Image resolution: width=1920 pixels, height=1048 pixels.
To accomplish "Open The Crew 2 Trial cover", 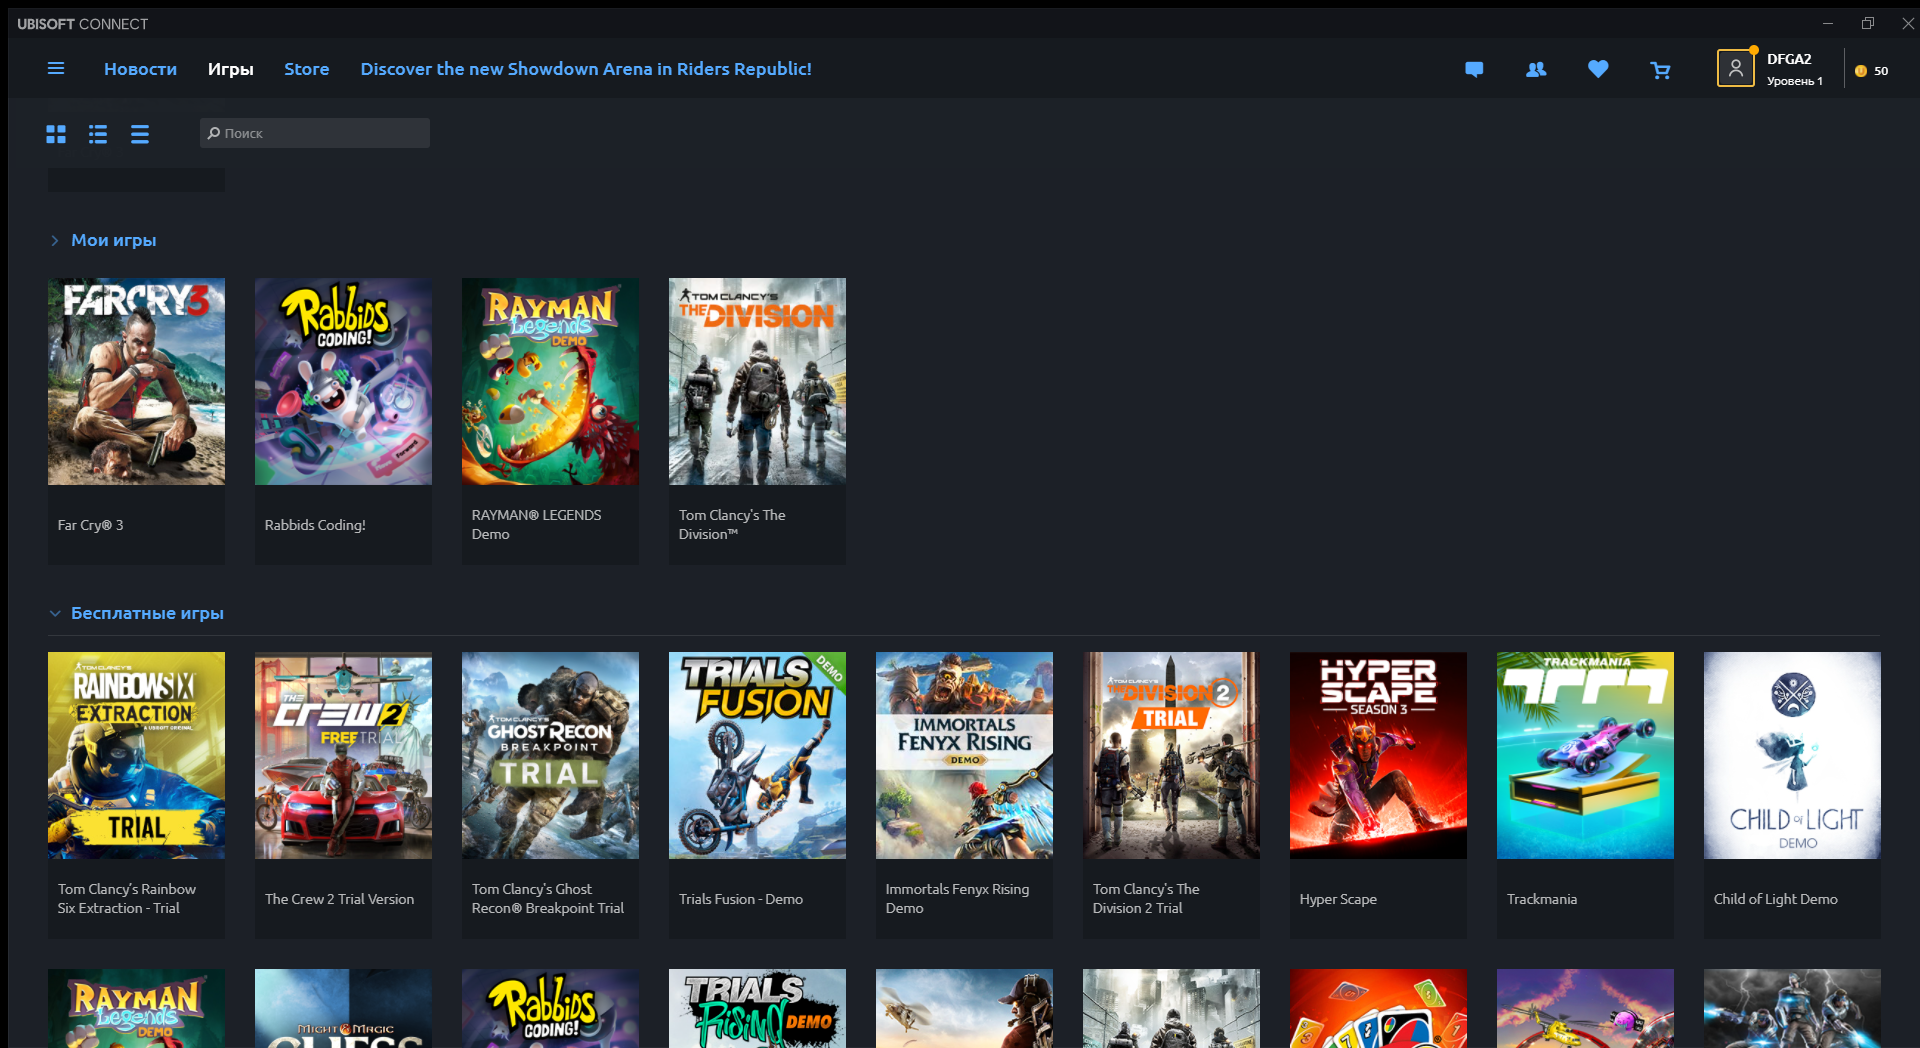I will 343,755.
